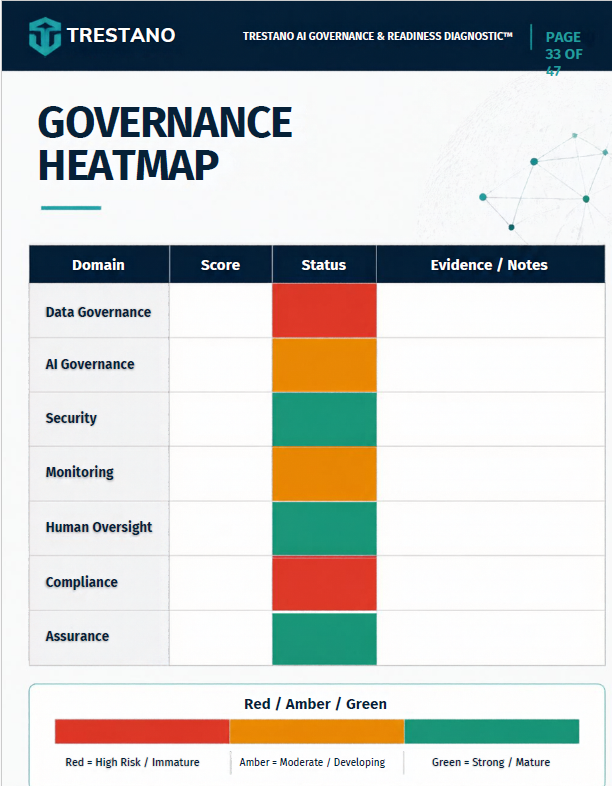Click the Domain column header
This screenshot has height=786, width=612.
pos(99,265)
